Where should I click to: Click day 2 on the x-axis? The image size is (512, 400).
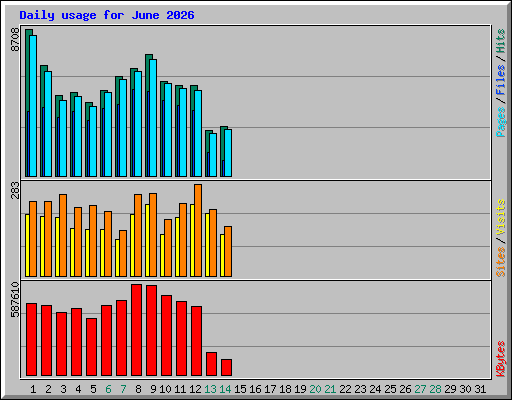48,389
